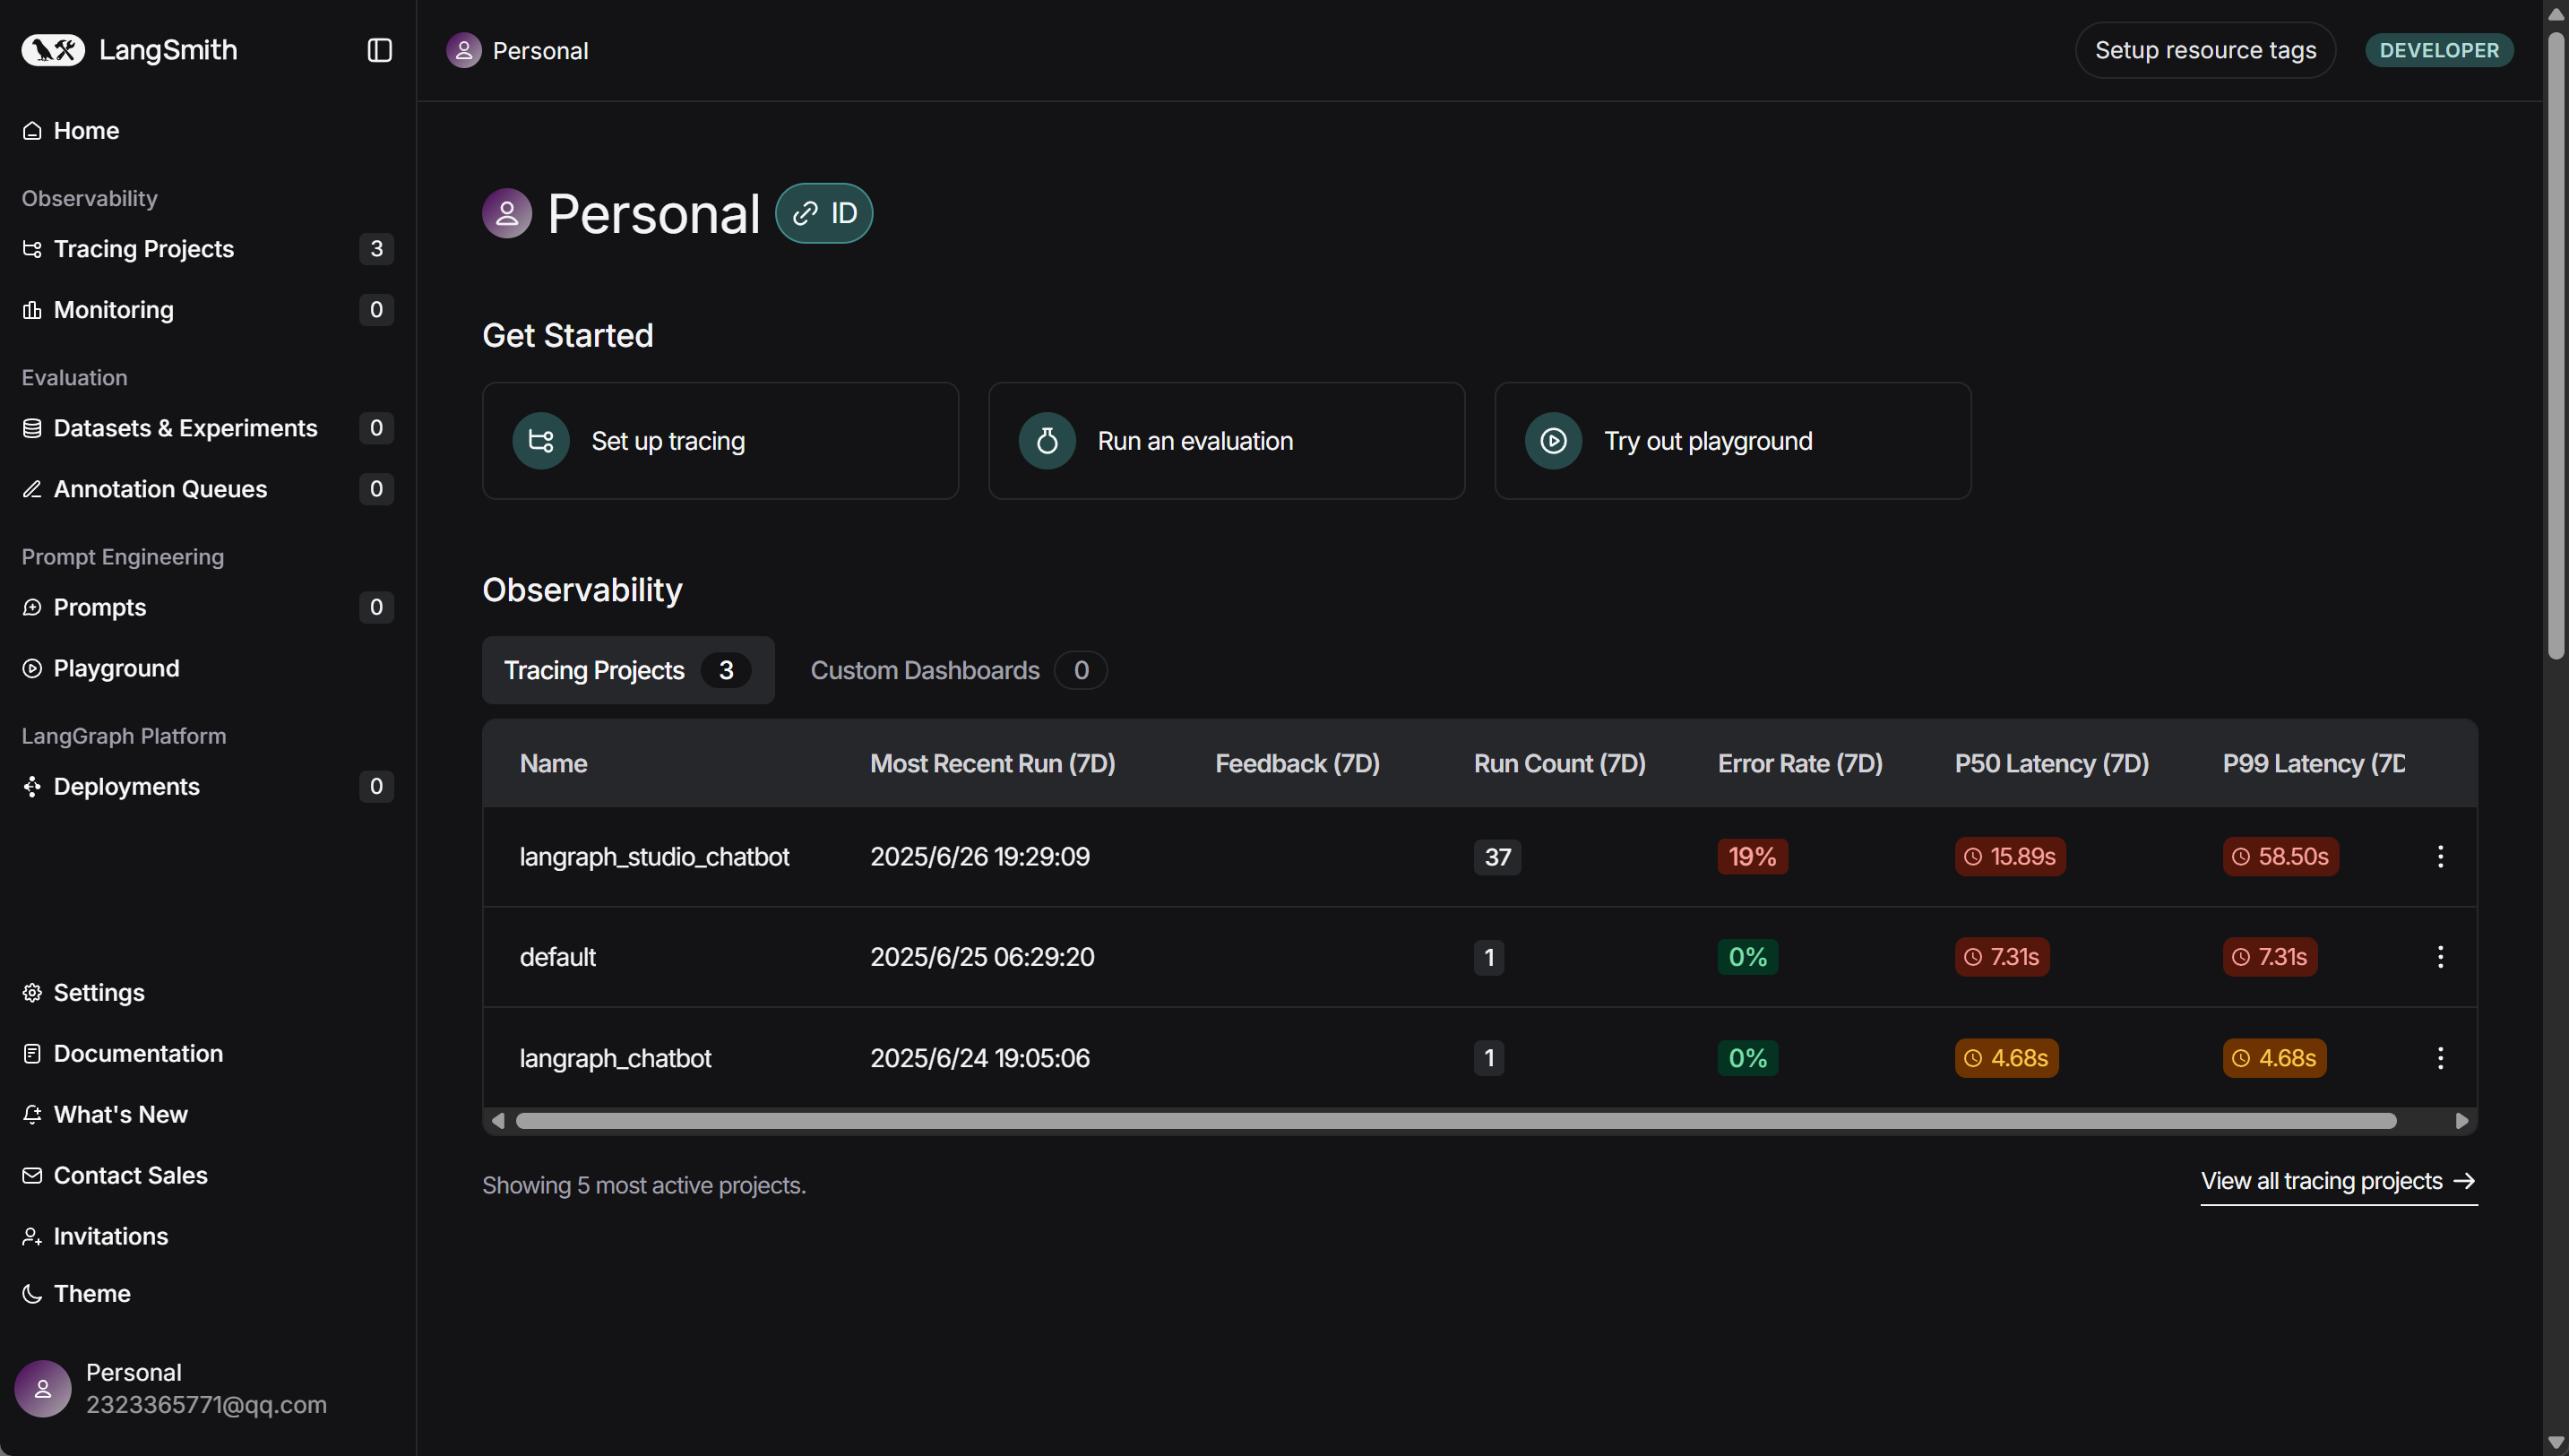Click the run count 37 badge
The width and height of the screenshot is (2569, 1456).
[1497, 857]
